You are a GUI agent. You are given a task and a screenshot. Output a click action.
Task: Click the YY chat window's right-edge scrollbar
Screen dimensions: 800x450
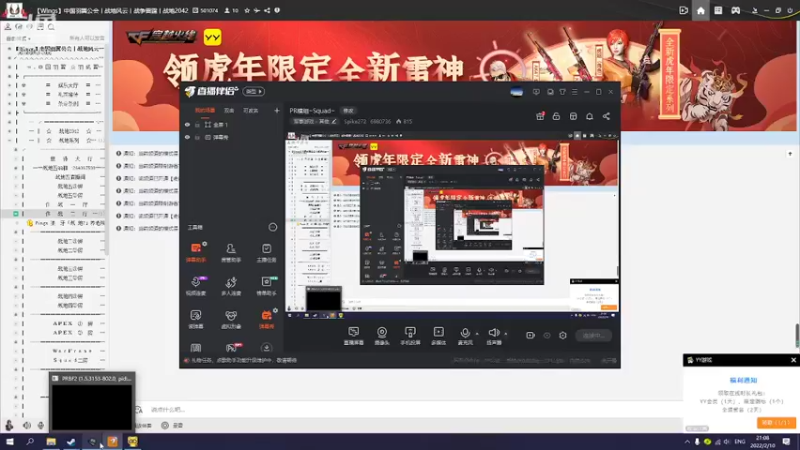pyautogui.click(x=796, y=335)
